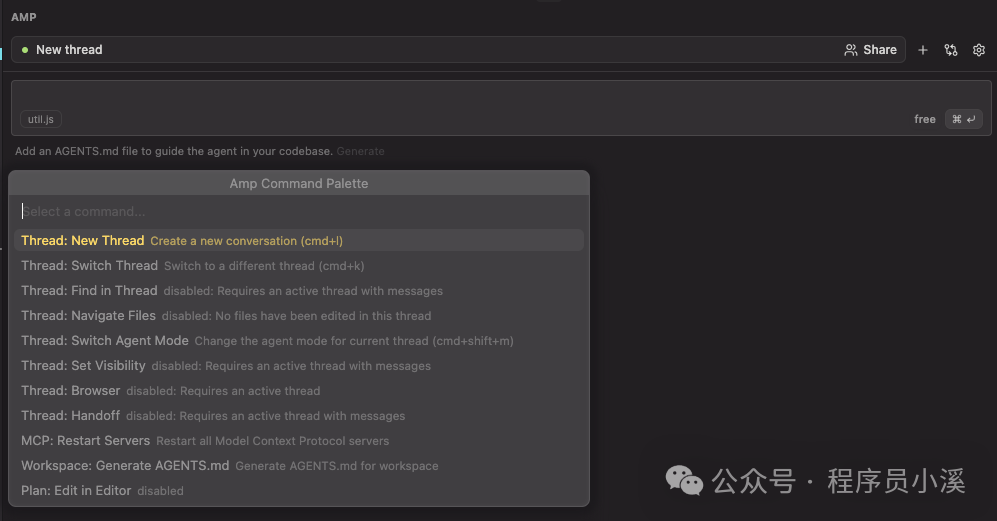Choose Thread: New Thread command
This screenshot has width=997, height=521.
(299, 240)
